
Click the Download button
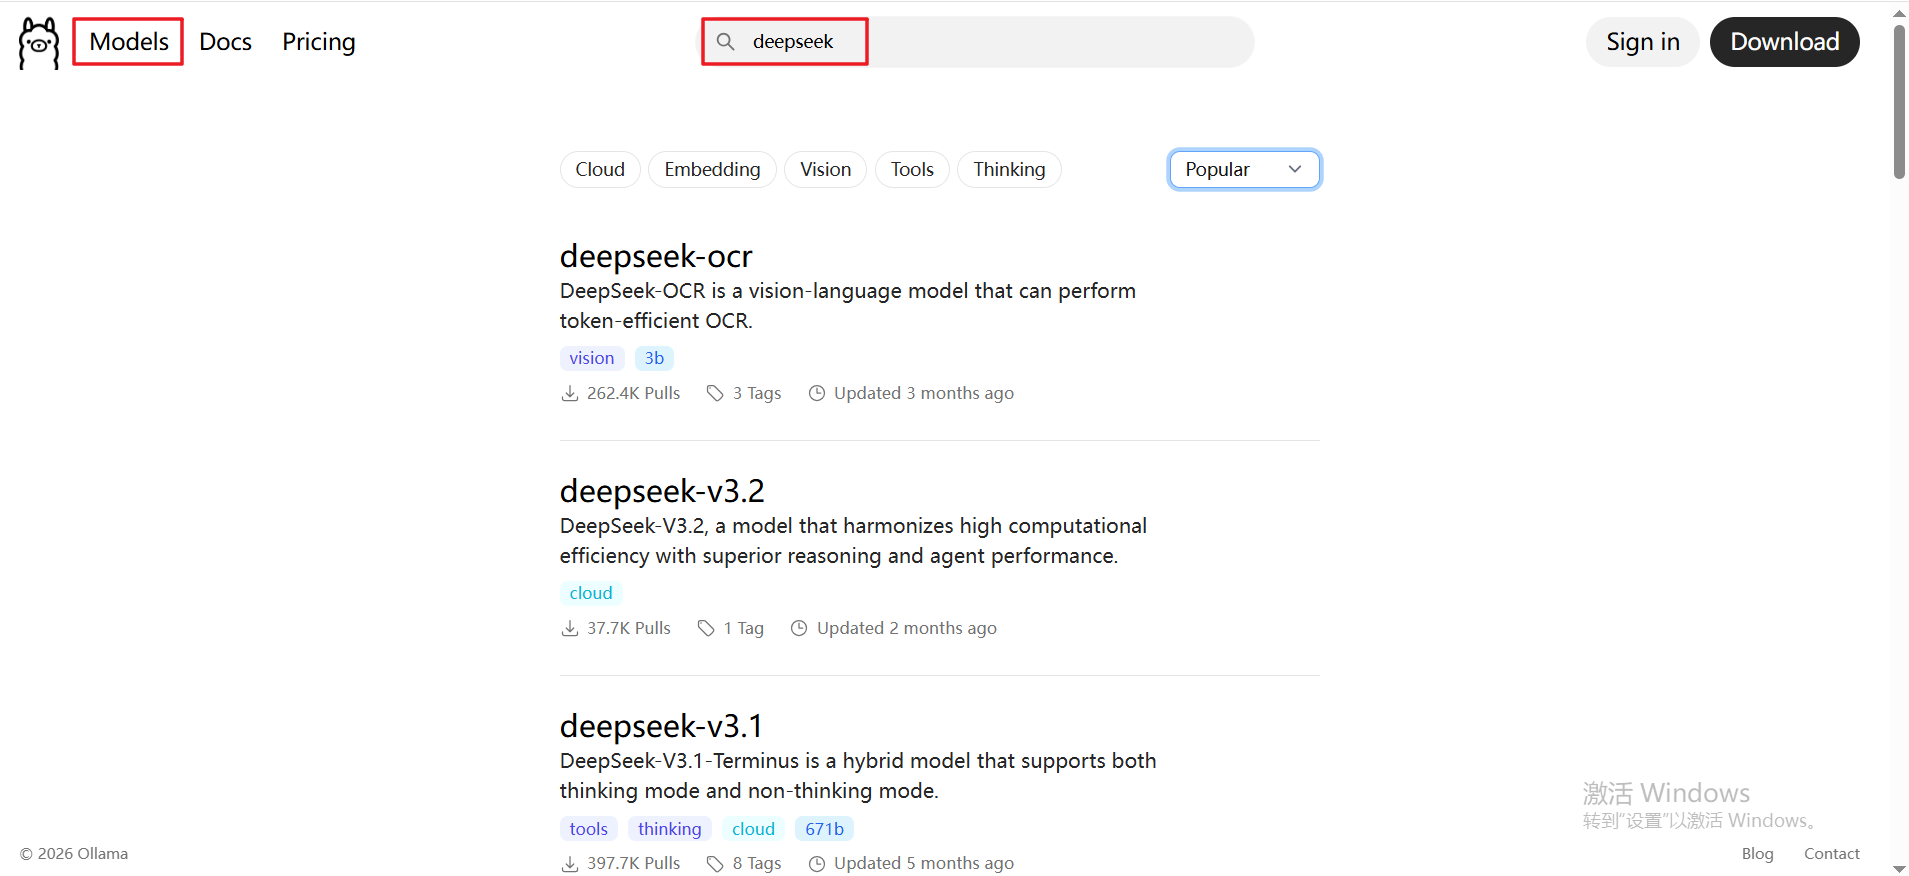pyautogui.click(x=1784, y=42)
